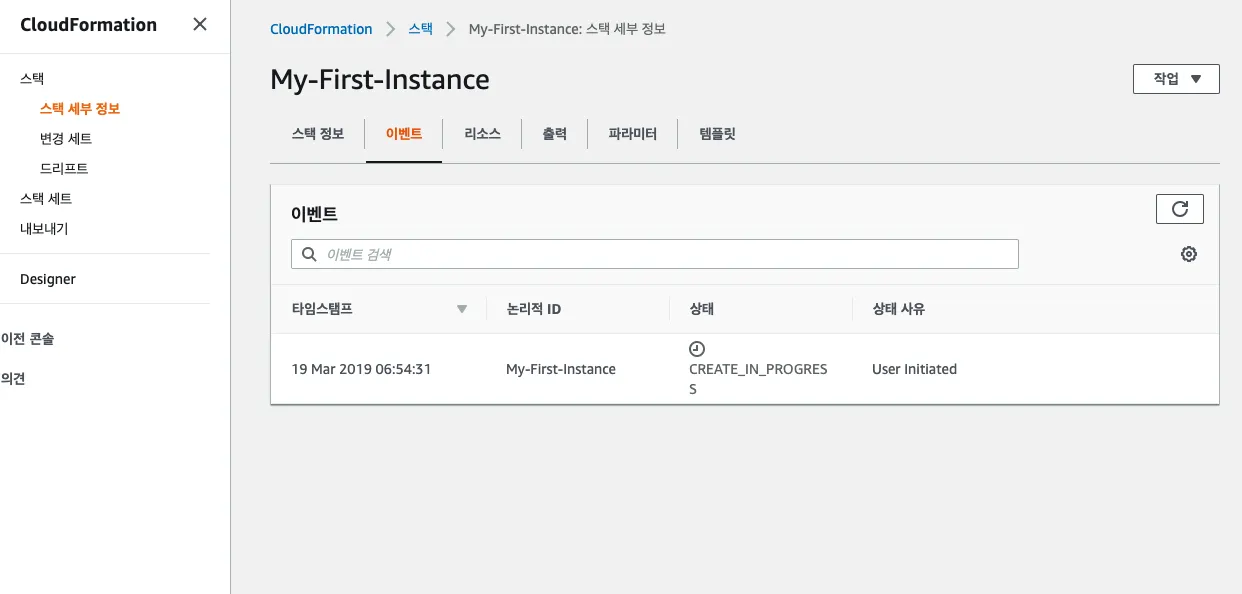Image resolution: width=1242 pixels, height=594 pixels.
Task: View the 템플릿 tab
Action: (x=718, y=133)
